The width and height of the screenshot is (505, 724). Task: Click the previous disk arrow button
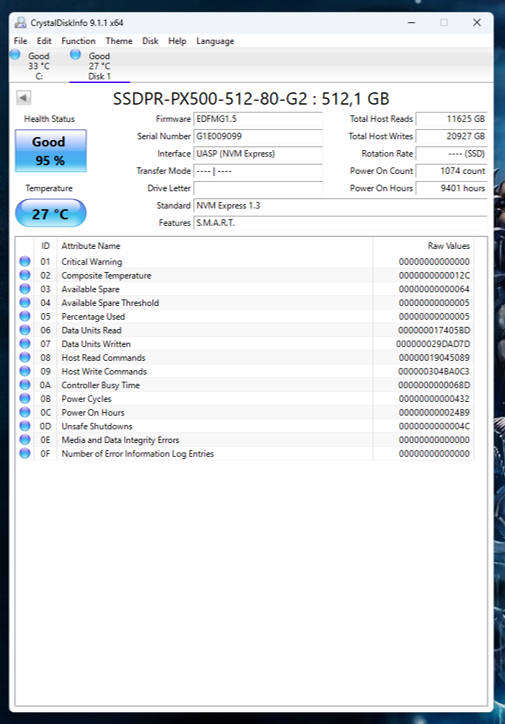24,97
